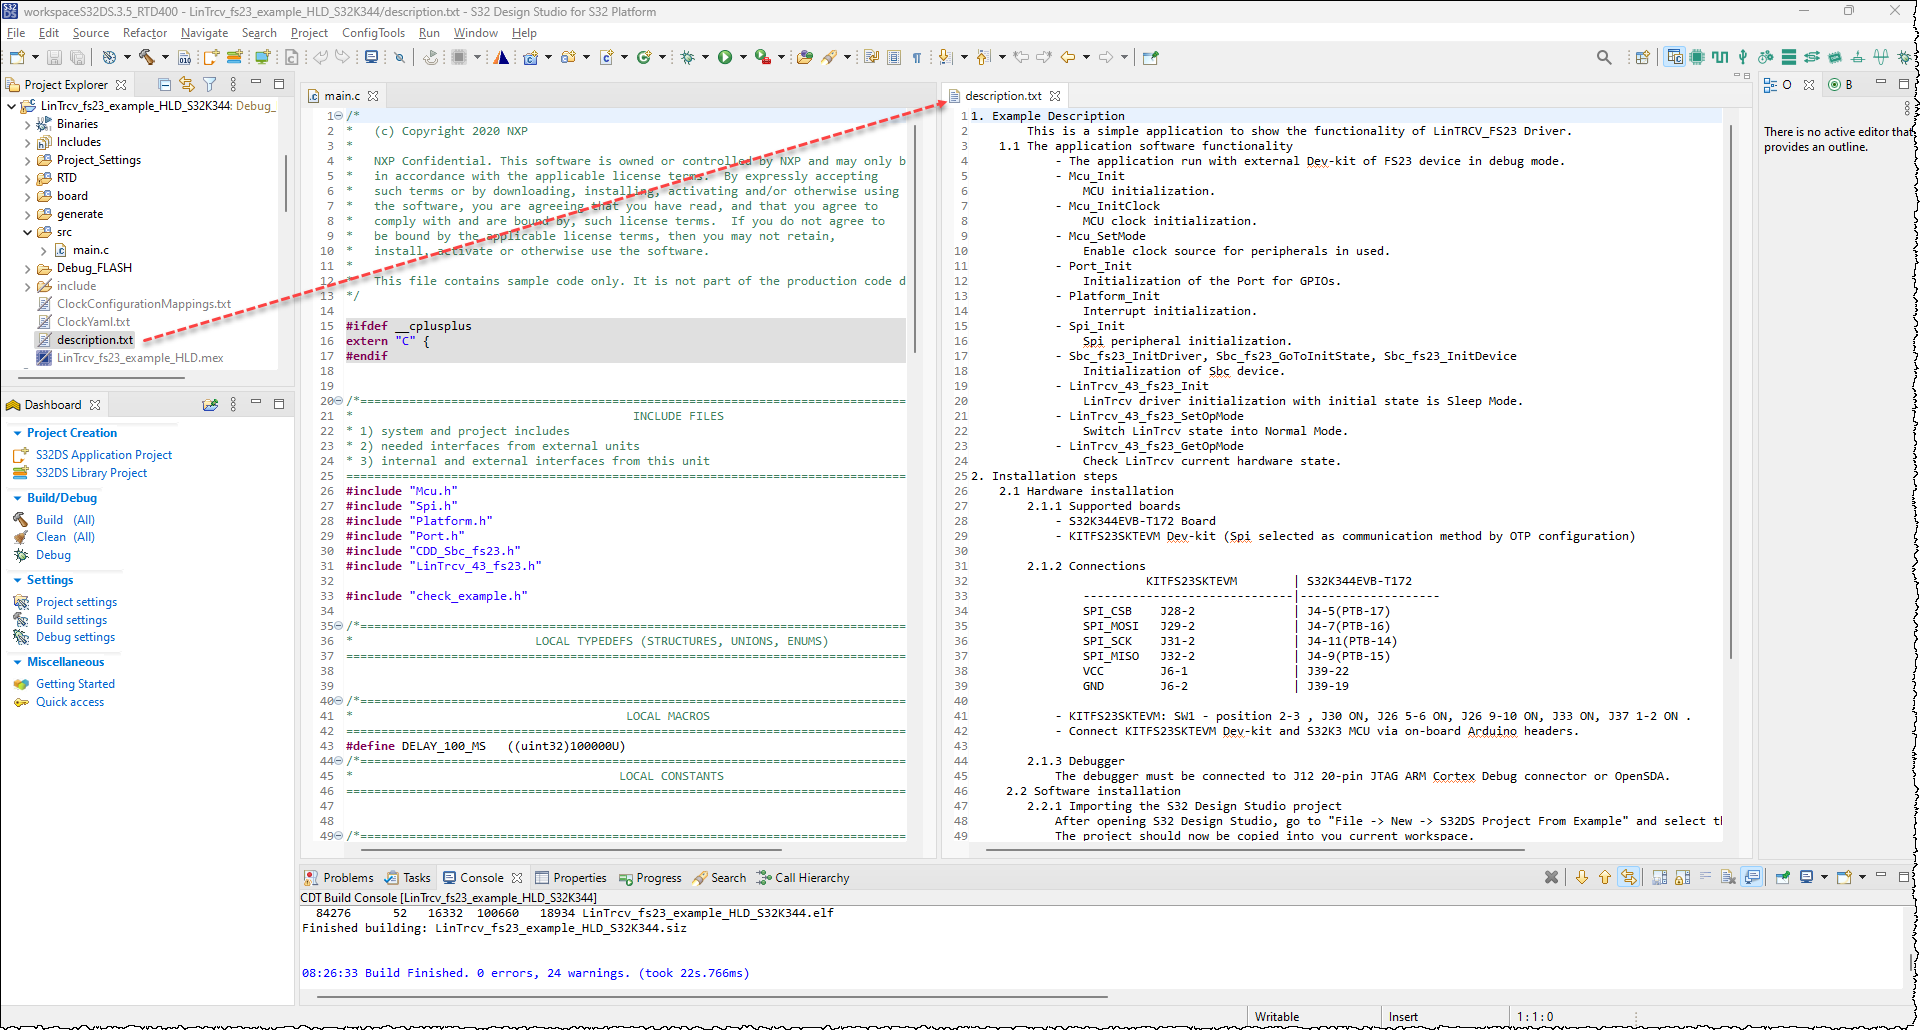Screen dimensions: 1920x1032
Task: Select description.txt in the Project Explorer
Action: pos(95,340)
